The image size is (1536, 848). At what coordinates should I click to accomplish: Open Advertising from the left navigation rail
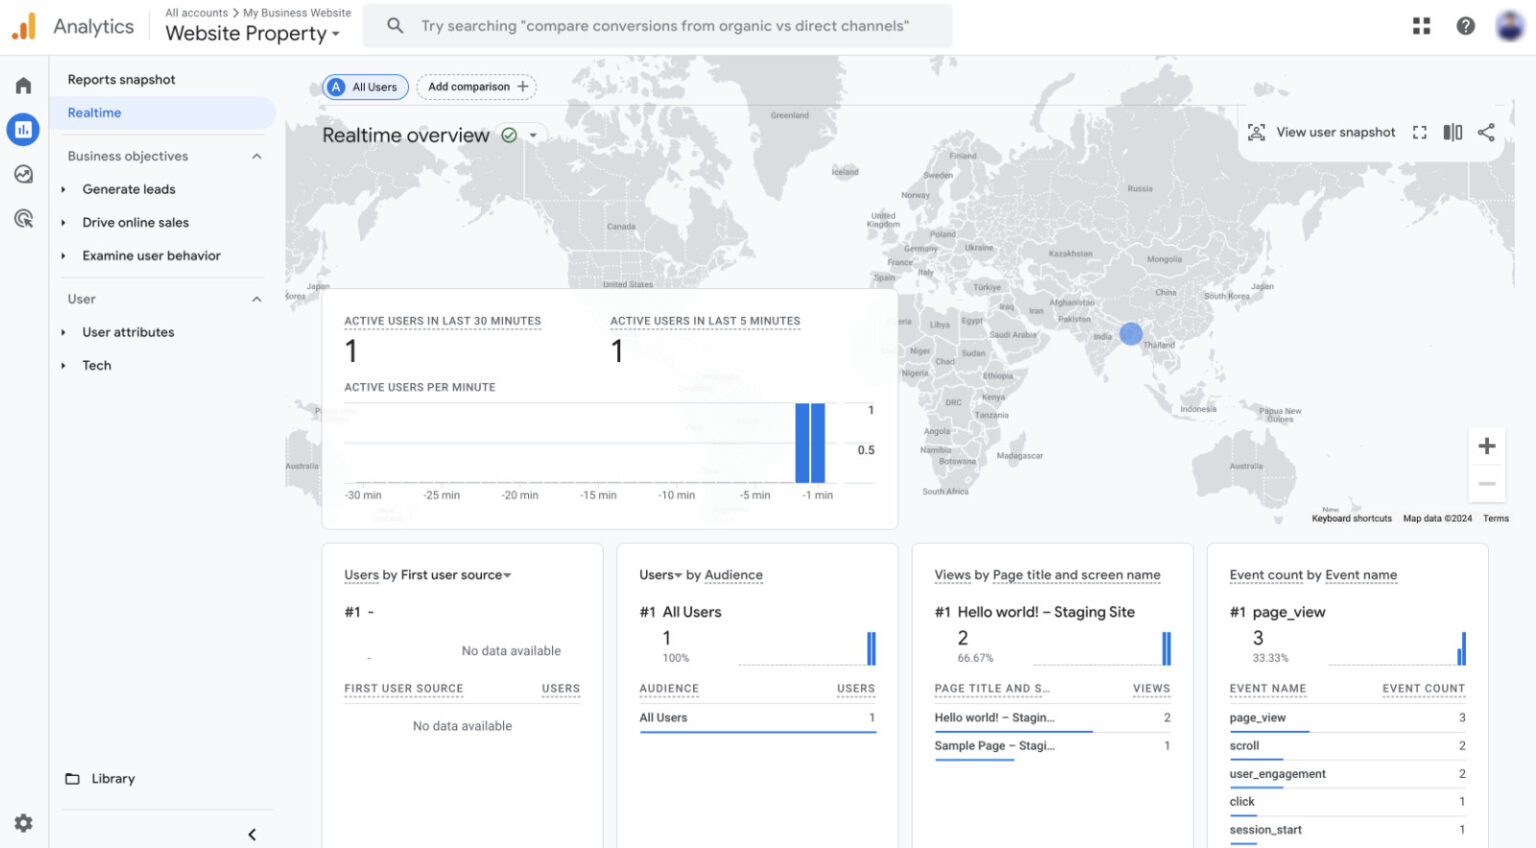coord(22,218)
